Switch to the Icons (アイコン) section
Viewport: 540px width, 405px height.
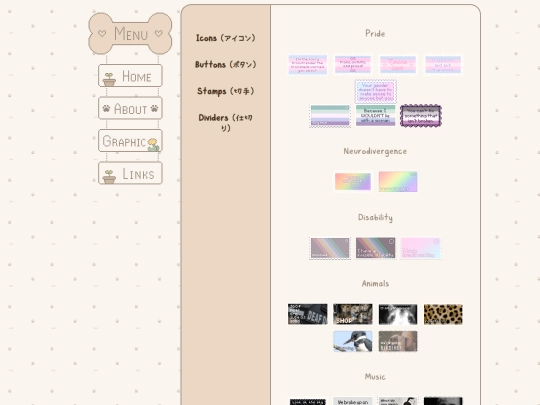(x=226, y=38)
